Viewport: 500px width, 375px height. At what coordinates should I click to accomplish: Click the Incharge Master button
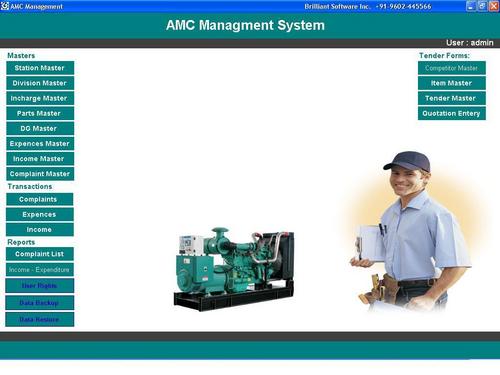tap(40, 98)
